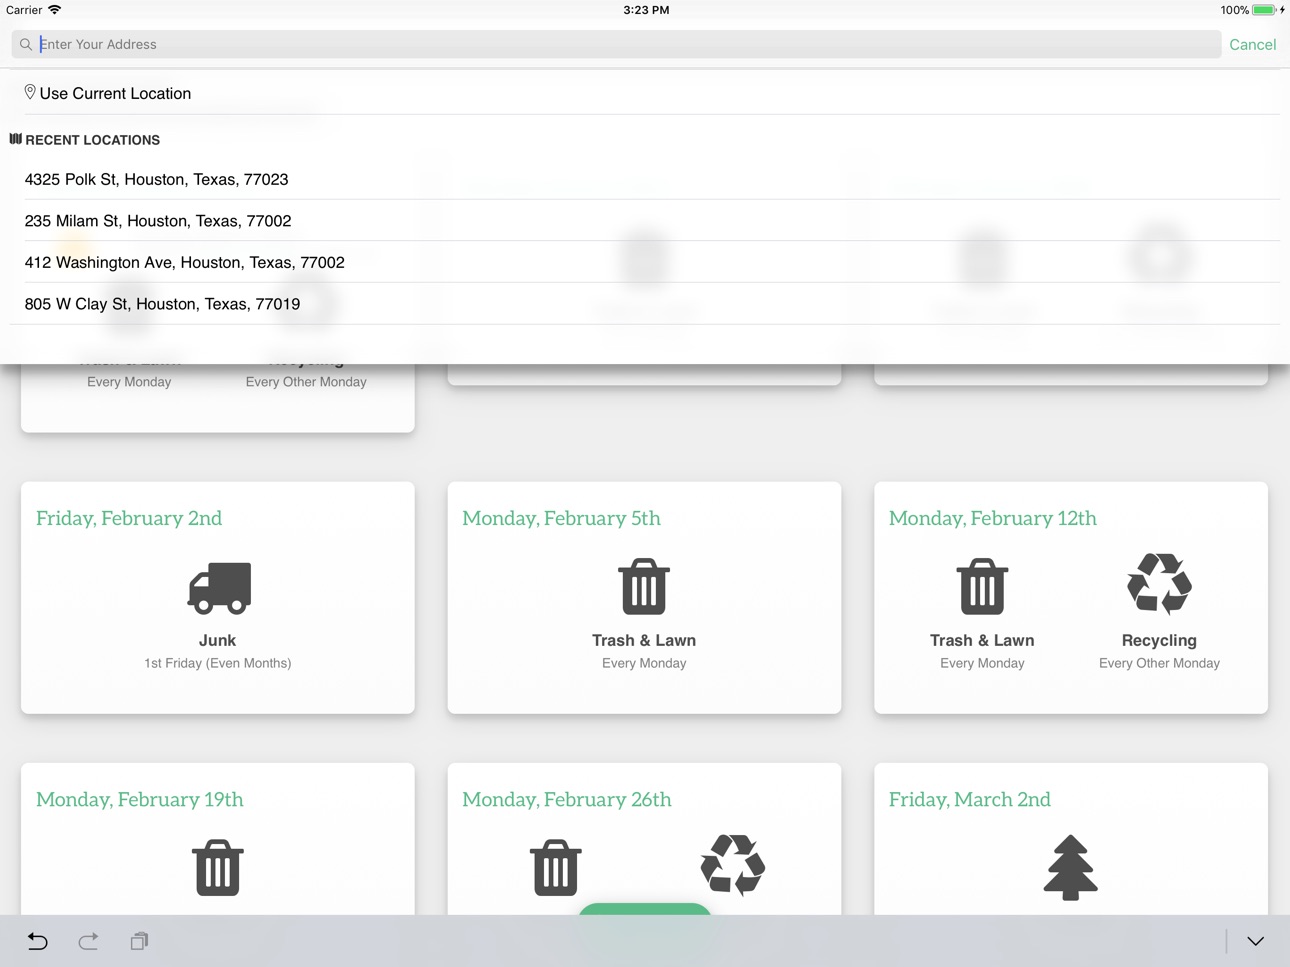Tap trash can icon on February 26th card
The height and width of the screenshot is (967, 1290).
click(555, 867)
